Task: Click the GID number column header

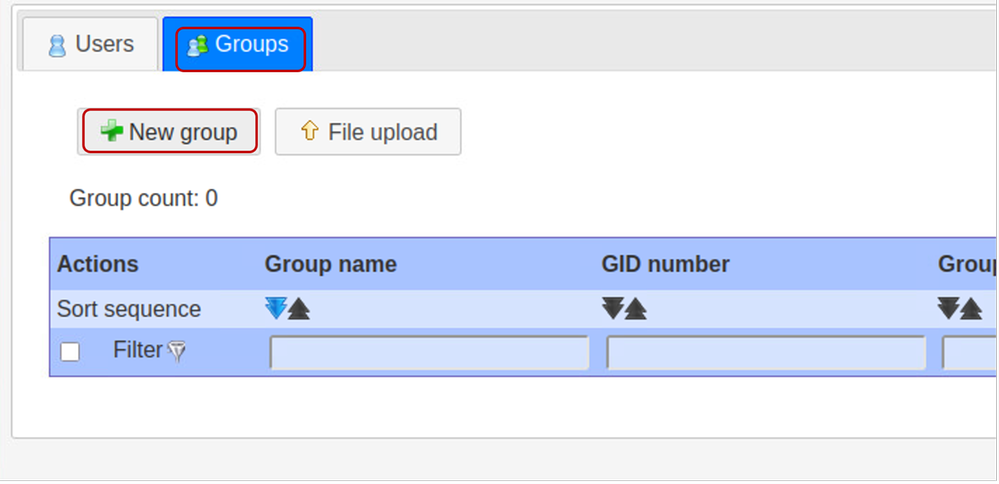Action: [665, 264]
